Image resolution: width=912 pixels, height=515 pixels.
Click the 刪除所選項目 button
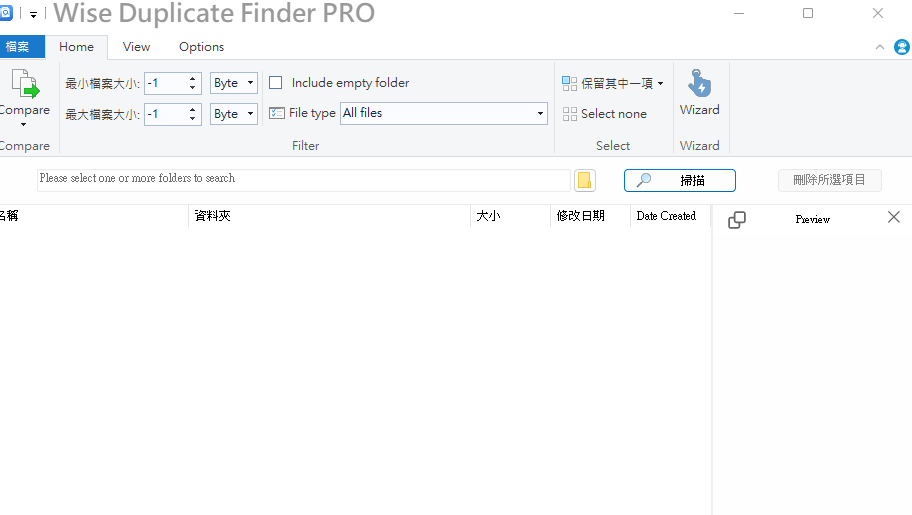829,180
